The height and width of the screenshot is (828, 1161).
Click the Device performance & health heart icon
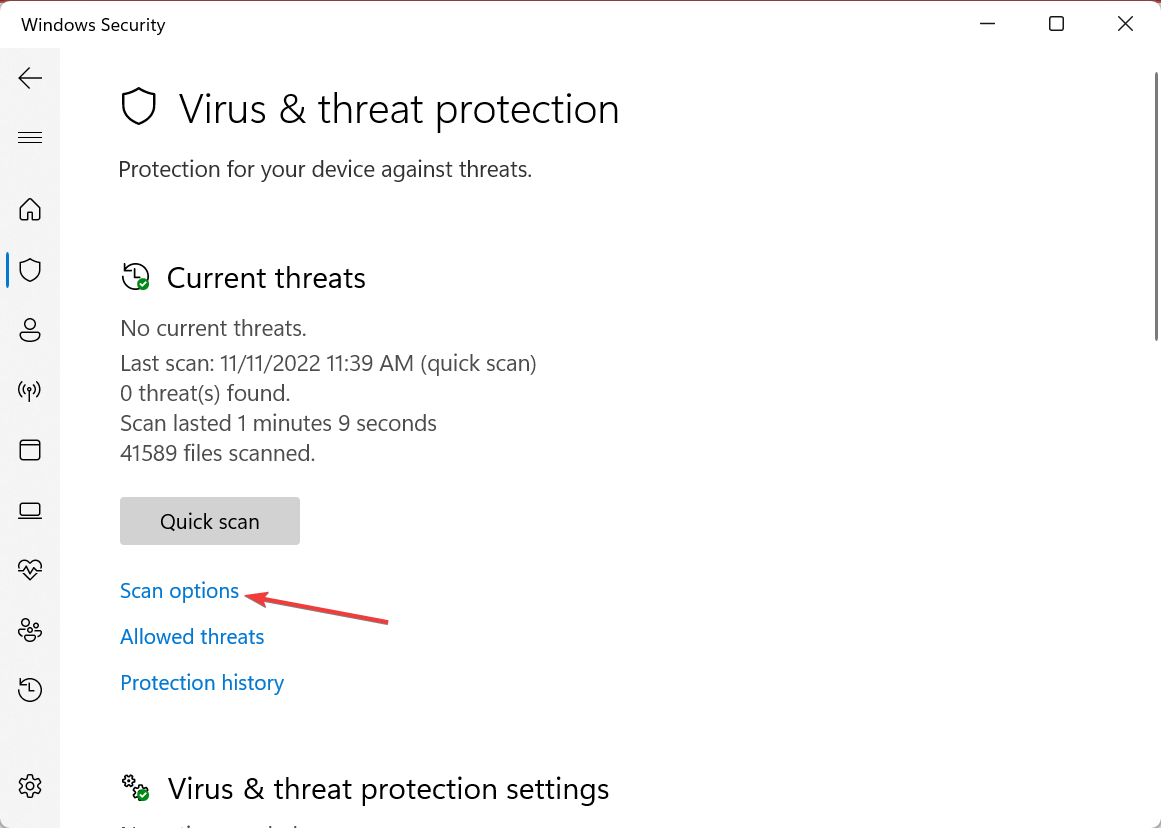click(x=30, y=570)
